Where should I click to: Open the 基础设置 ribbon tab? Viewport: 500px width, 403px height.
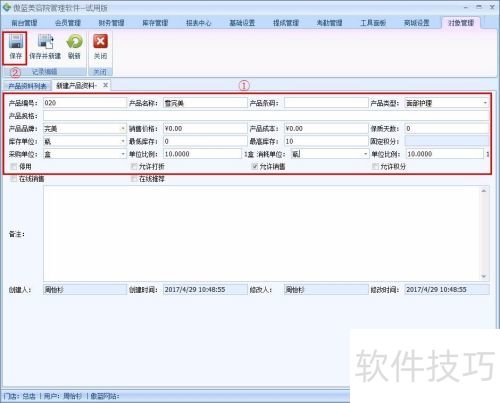tap(242, 23)
